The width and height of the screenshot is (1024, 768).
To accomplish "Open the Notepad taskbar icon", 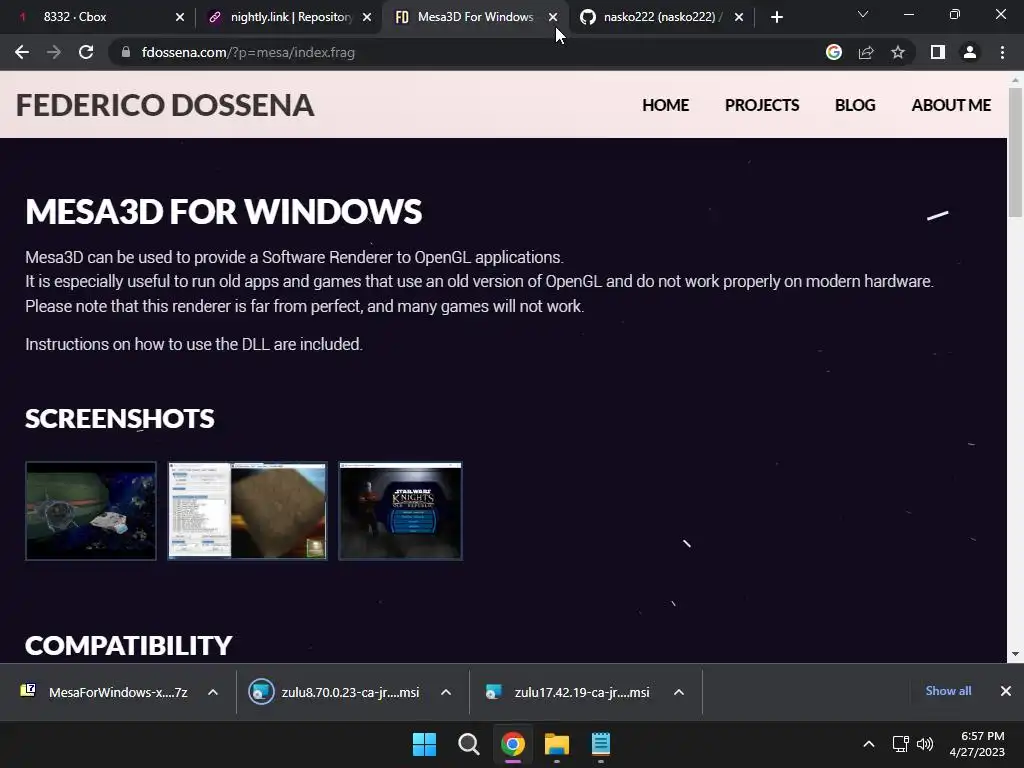I will [601, 744].
